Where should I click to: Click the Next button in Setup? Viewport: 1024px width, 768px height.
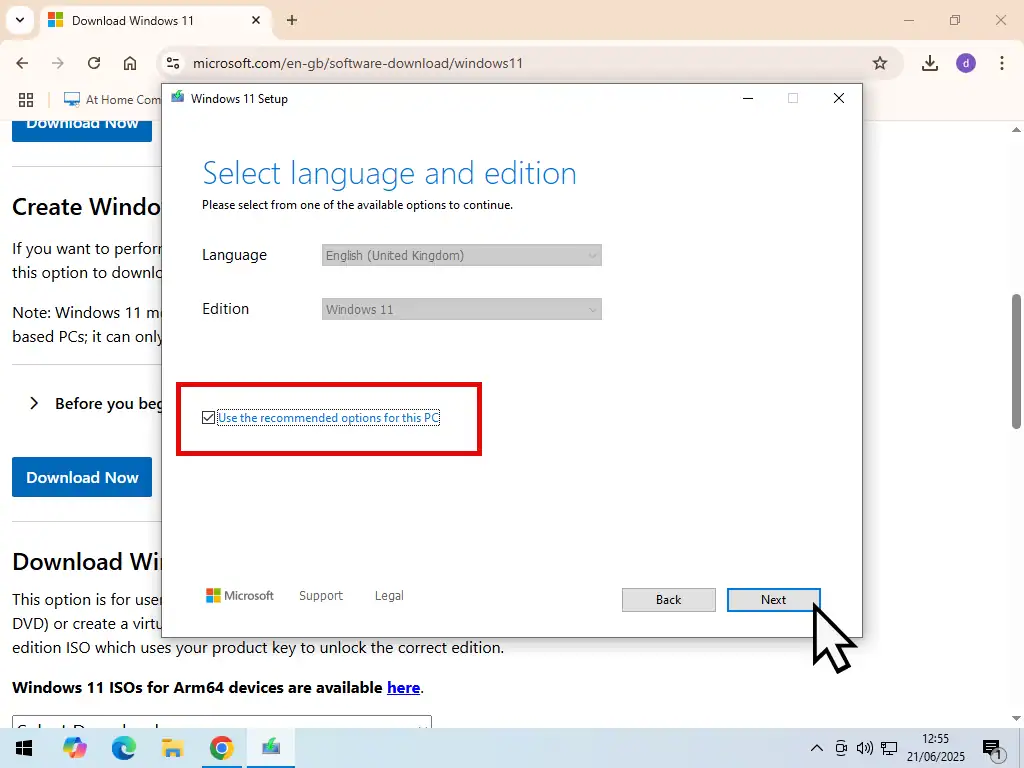click(x=773, y=600)
